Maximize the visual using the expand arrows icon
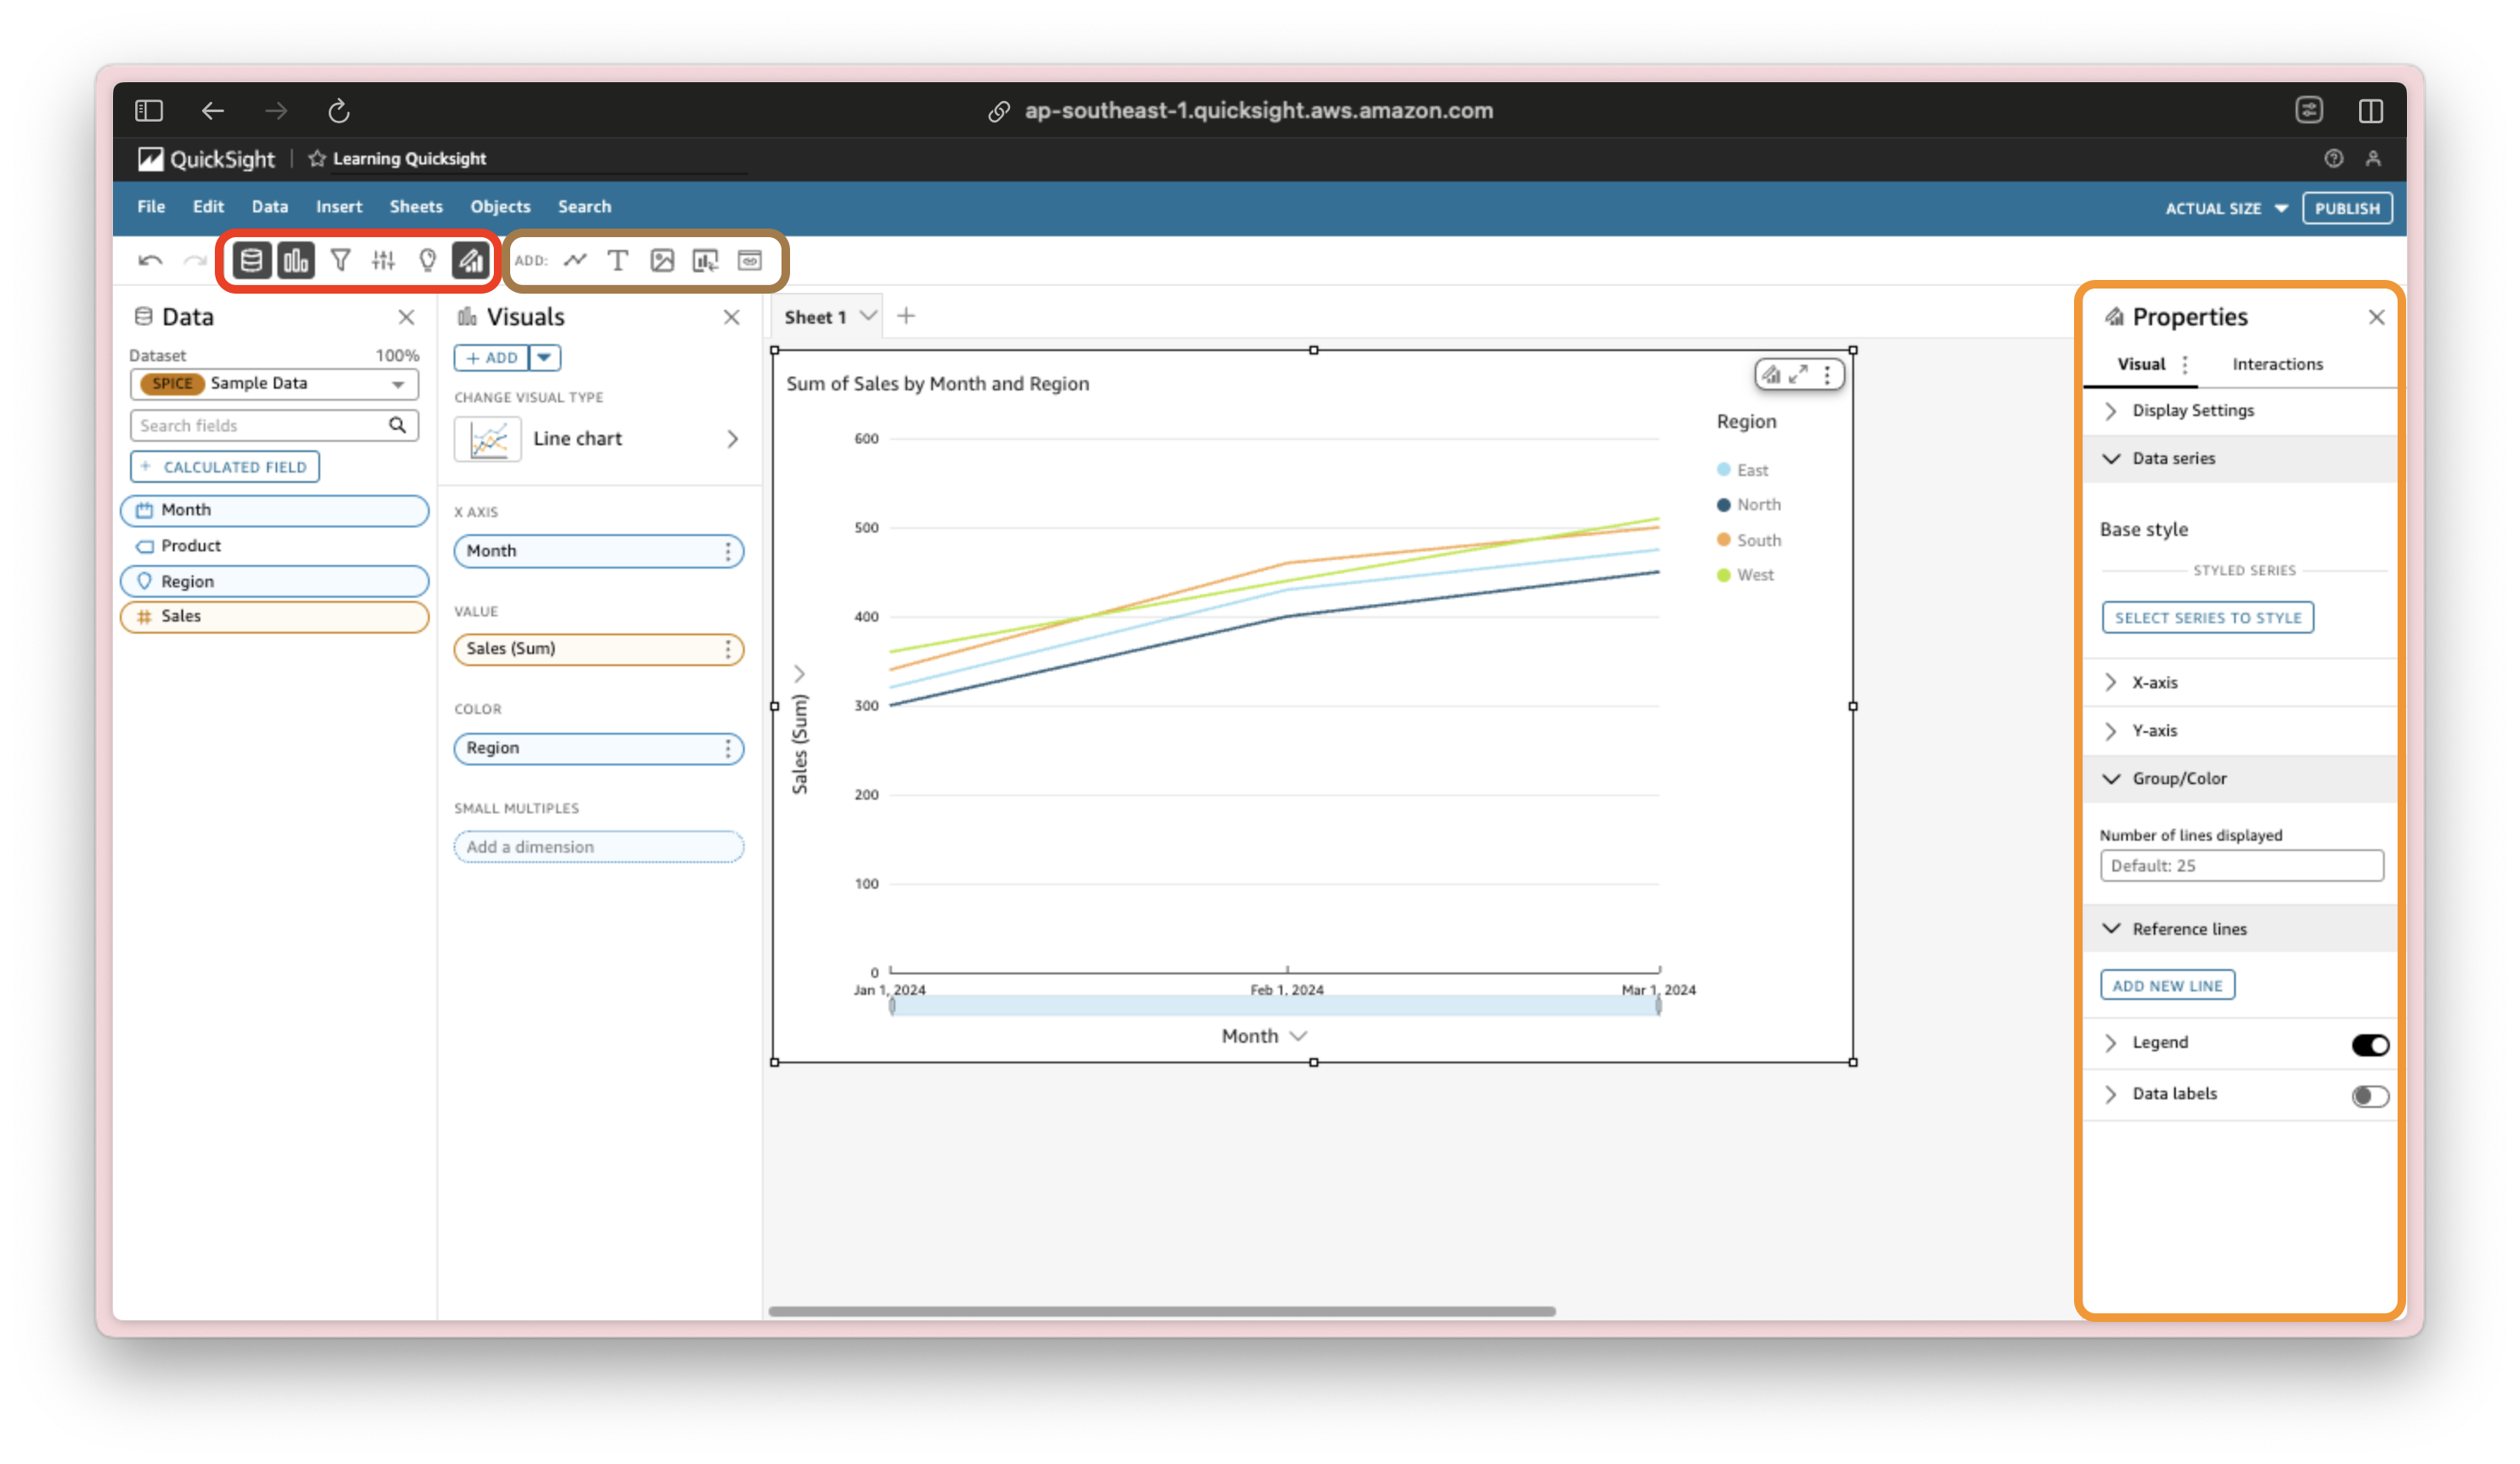The width and height of the screenshot is (2520, 1464). [x=1798, y=375]
